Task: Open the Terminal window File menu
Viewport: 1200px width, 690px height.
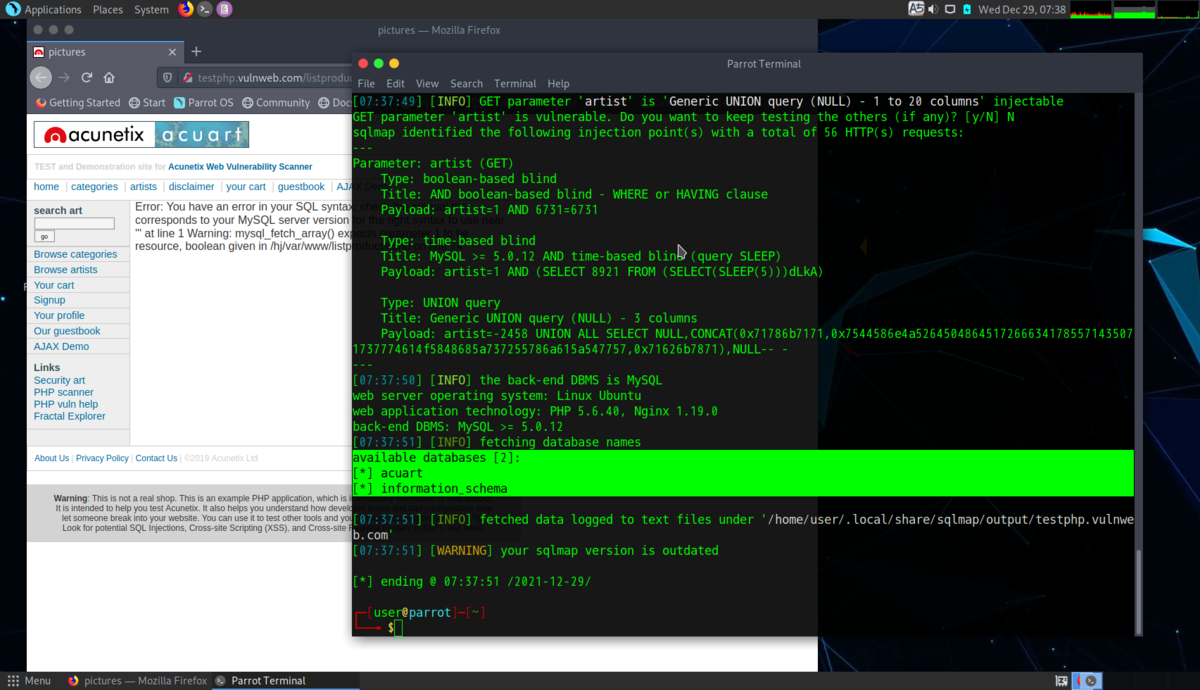Action: click(366, 84)
